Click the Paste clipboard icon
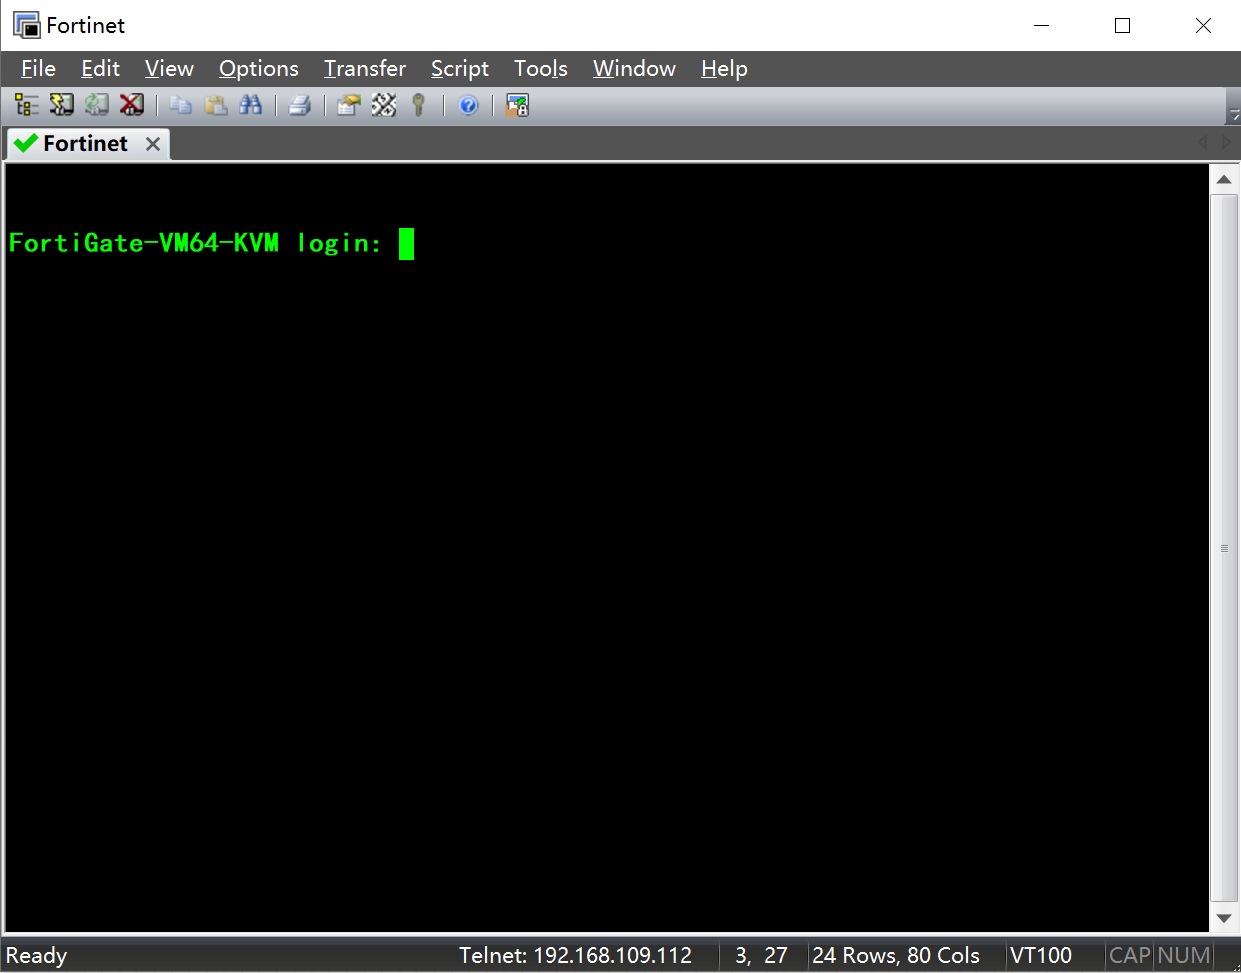 coord(216,105)
